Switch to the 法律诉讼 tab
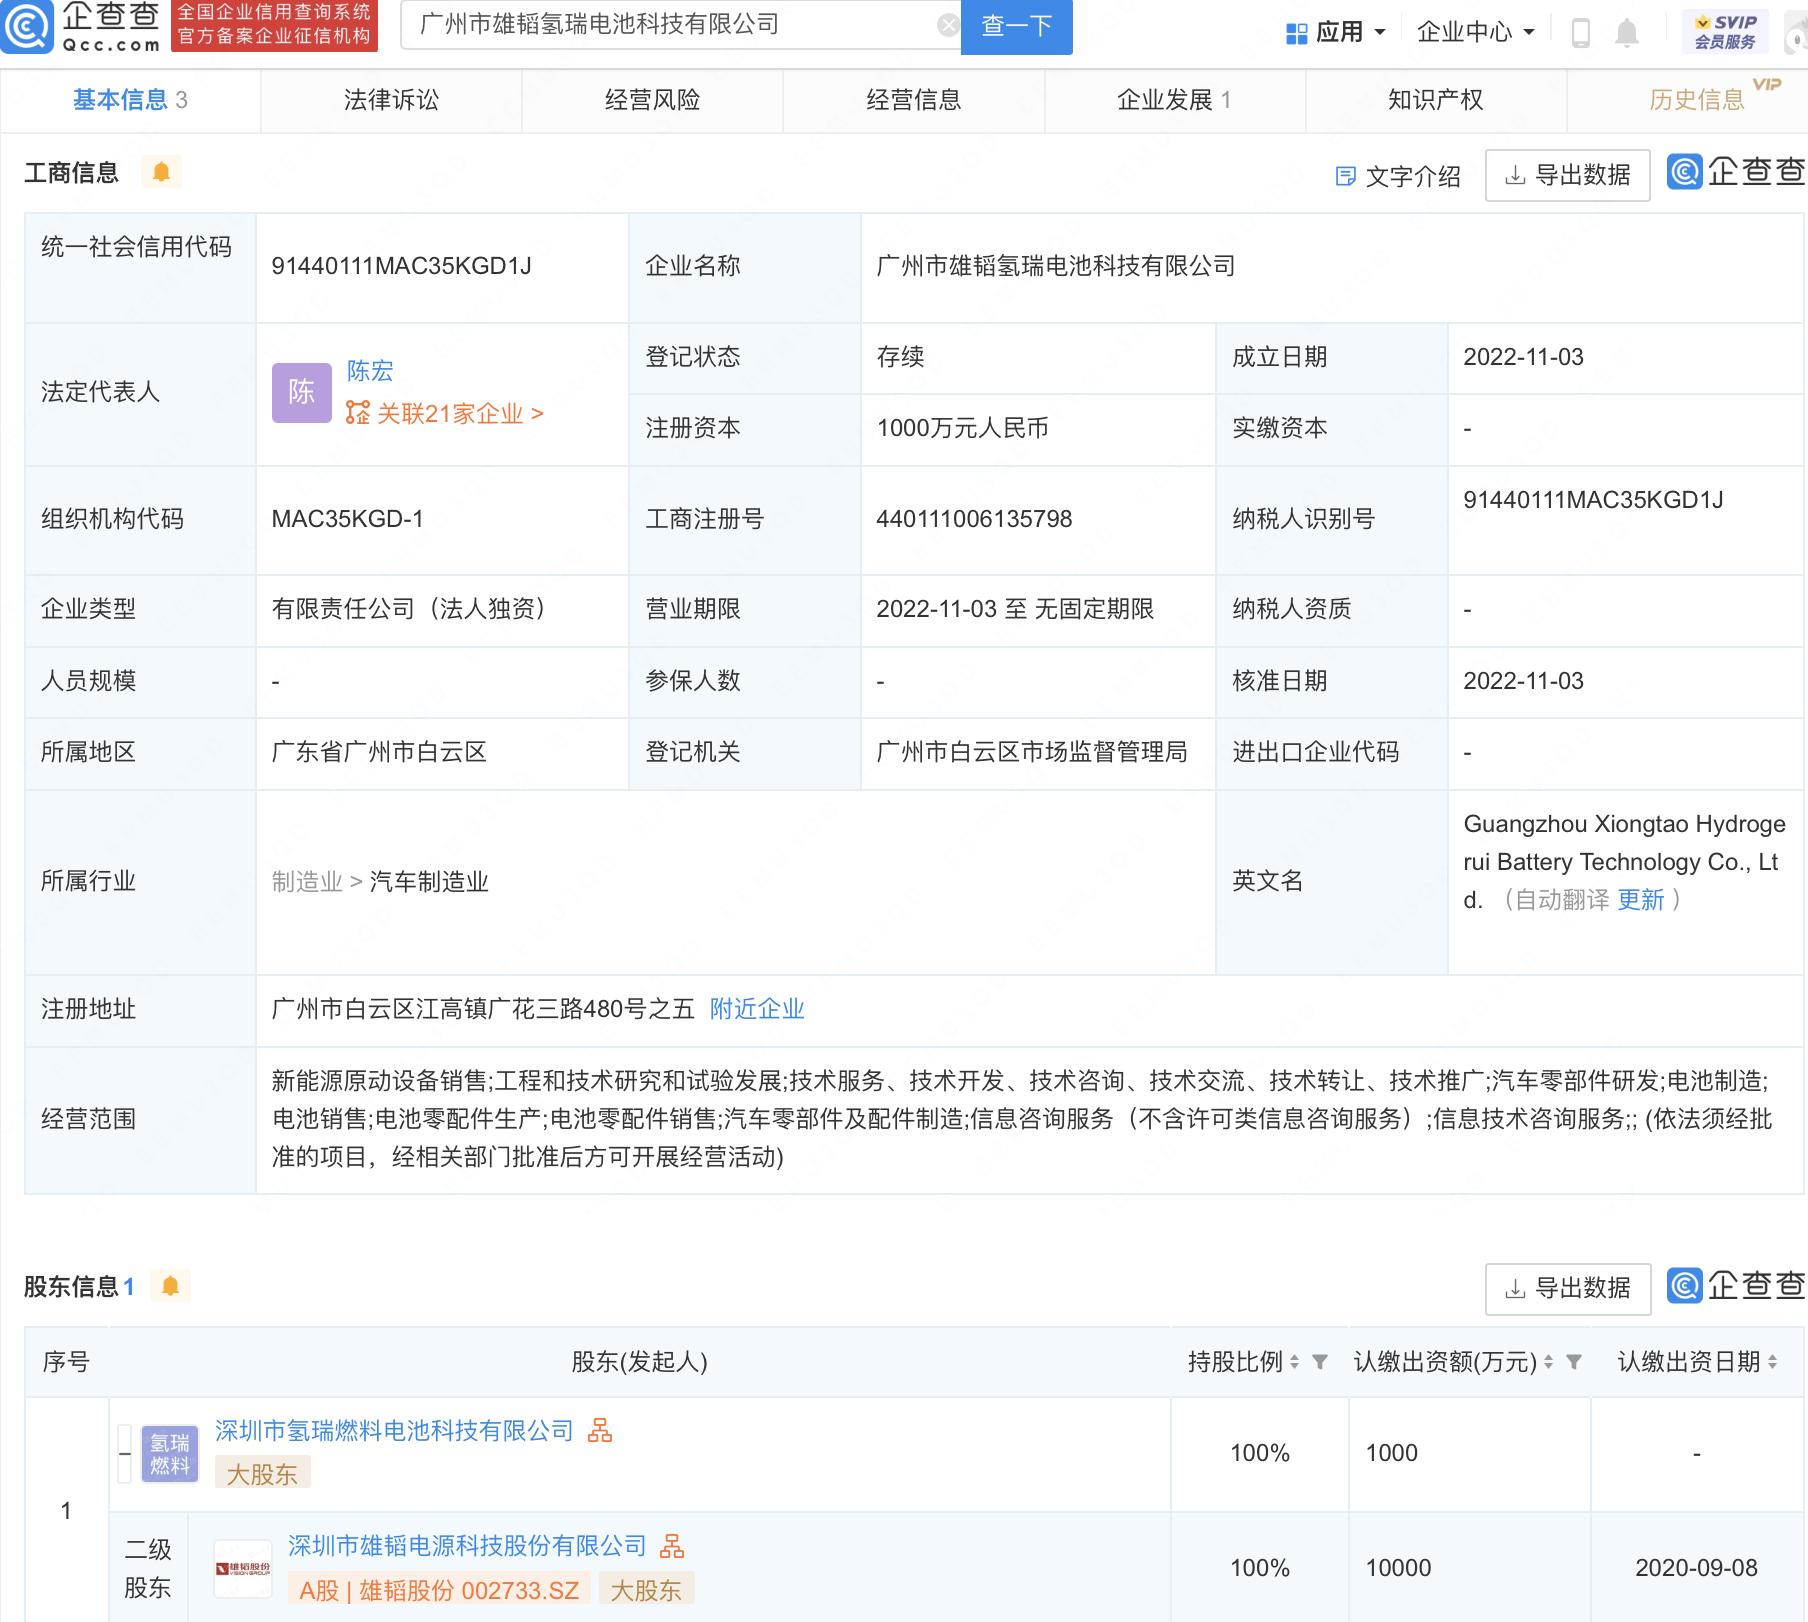Image resolution: width=1808 pixels, height=1622 pixels. 391,100
